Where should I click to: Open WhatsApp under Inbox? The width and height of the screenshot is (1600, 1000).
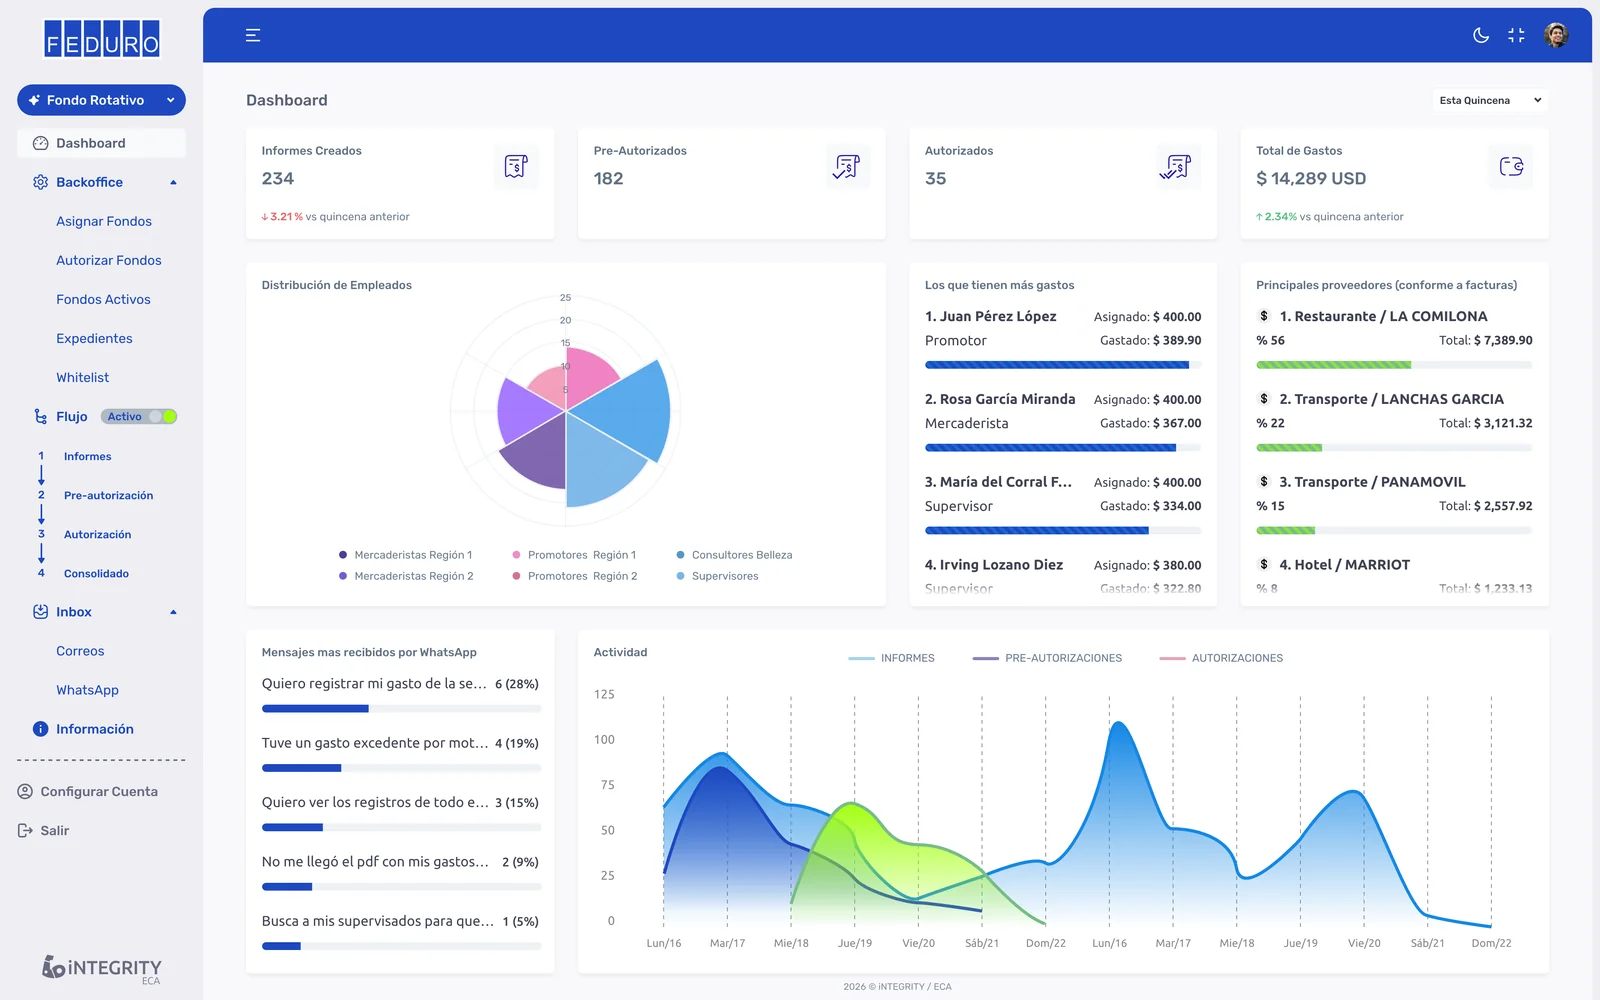point(87,690)
